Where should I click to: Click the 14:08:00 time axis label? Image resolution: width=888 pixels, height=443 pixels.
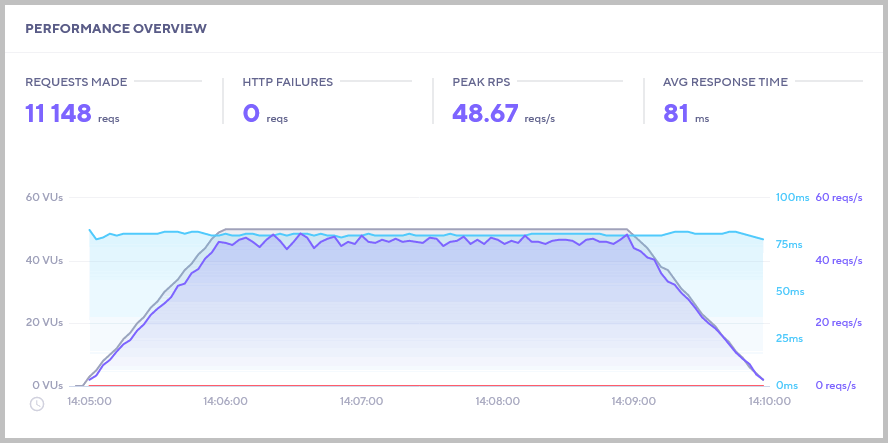tap(497, 402)
